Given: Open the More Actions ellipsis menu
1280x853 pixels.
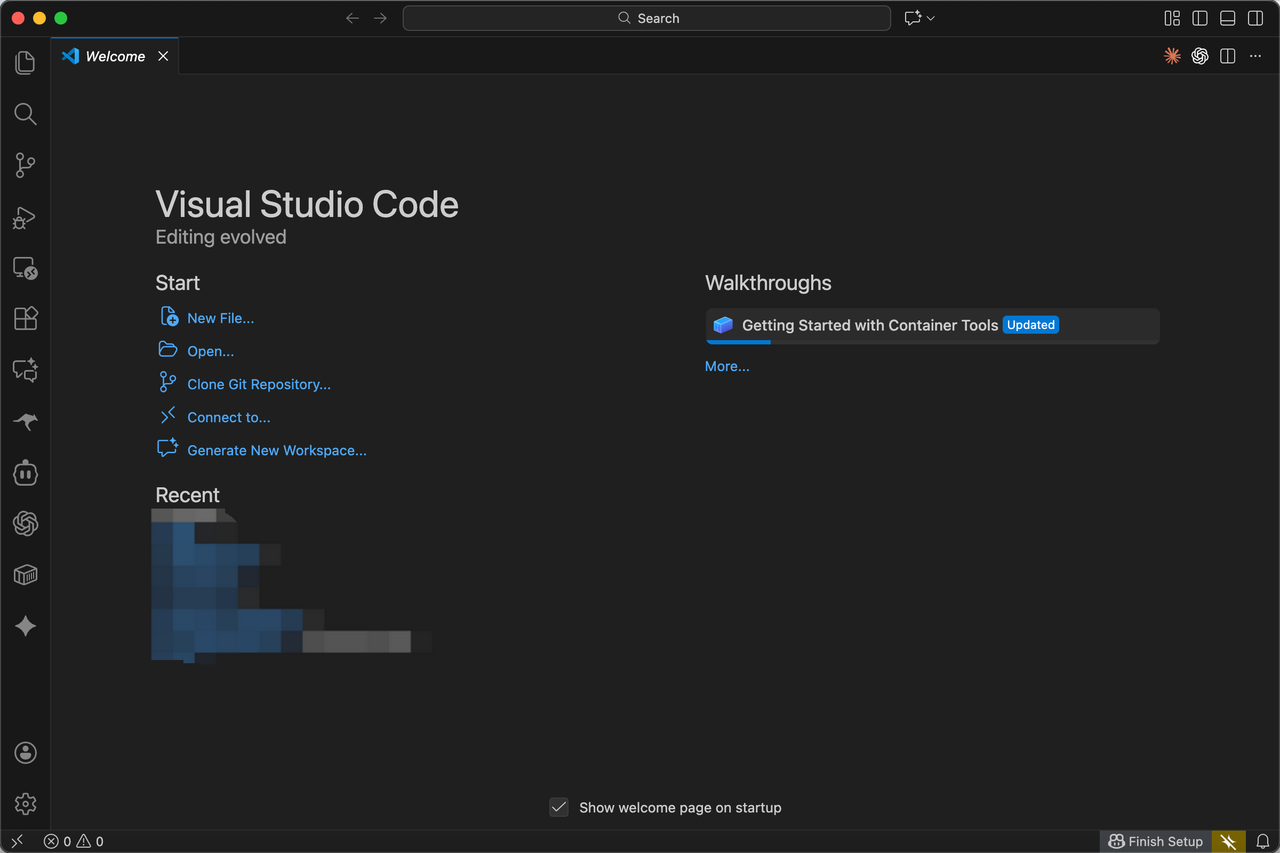Looking at the screenshot, I should (1255, 56).
